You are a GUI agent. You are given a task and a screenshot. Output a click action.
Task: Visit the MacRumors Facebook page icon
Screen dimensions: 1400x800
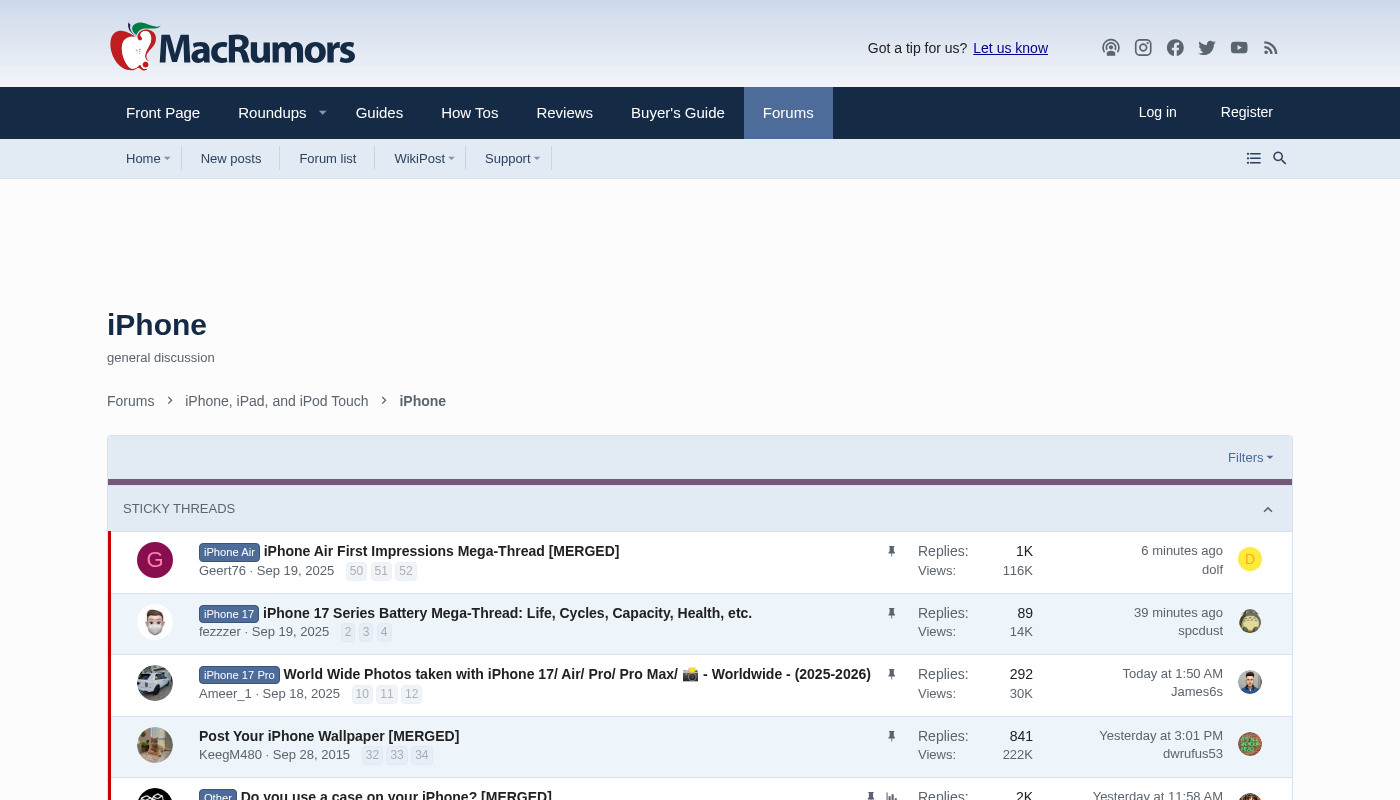1175,48
